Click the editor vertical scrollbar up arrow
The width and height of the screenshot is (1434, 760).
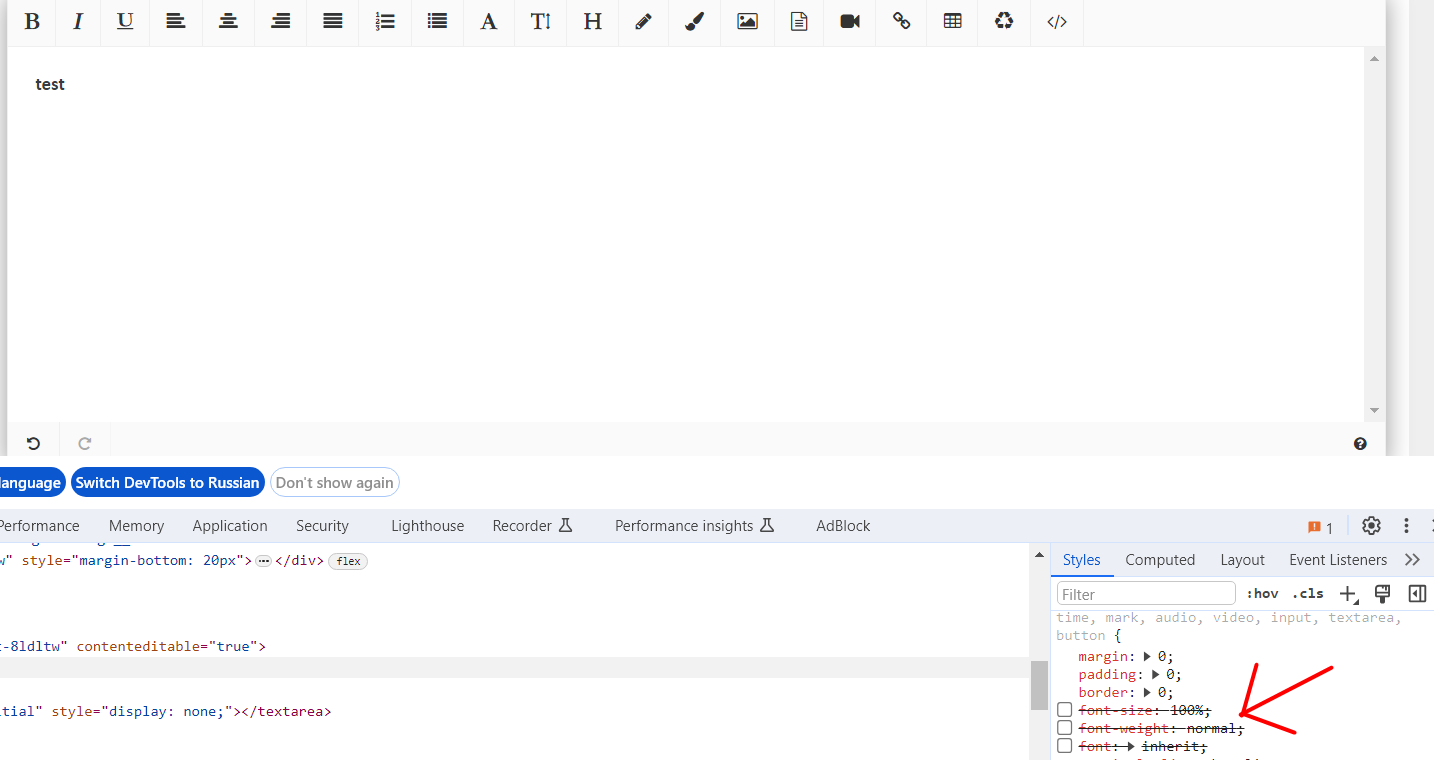coord(1374,59)
